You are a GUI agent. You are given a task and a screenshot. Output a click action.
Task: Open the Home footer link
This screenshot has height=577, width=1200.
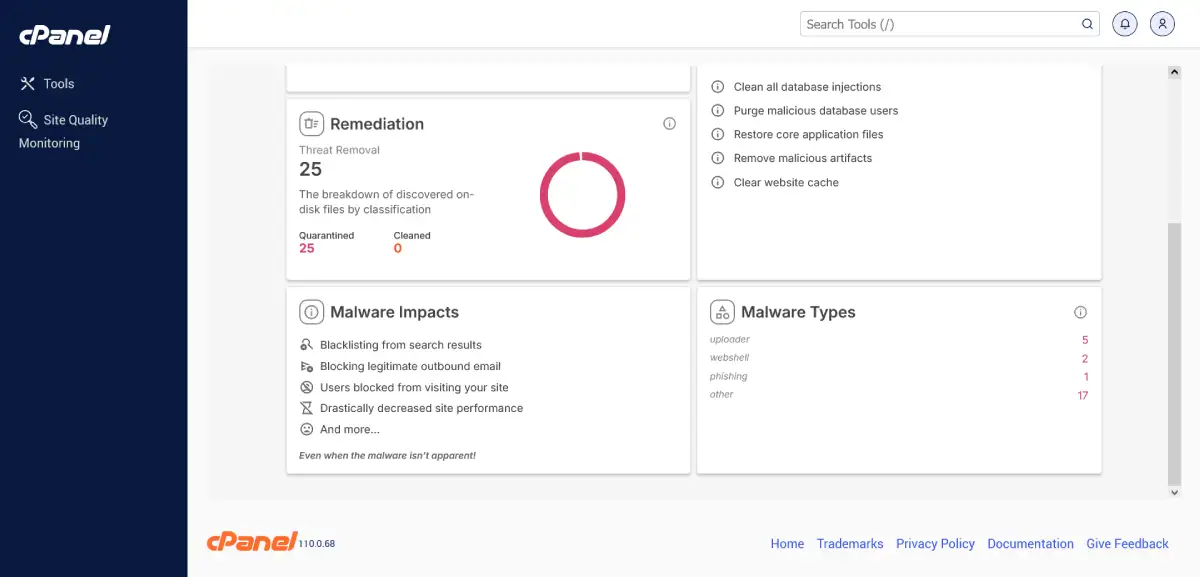(x=787, y=544)
